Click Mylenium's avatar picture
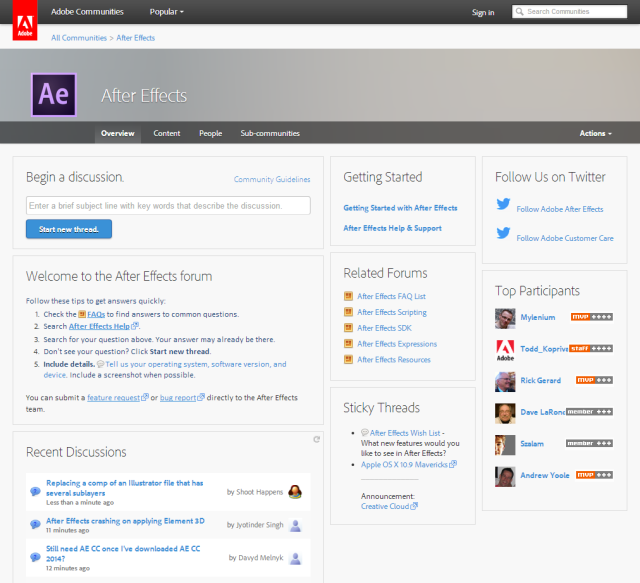This screenshot has width=640, height=583. coord(505,318)
